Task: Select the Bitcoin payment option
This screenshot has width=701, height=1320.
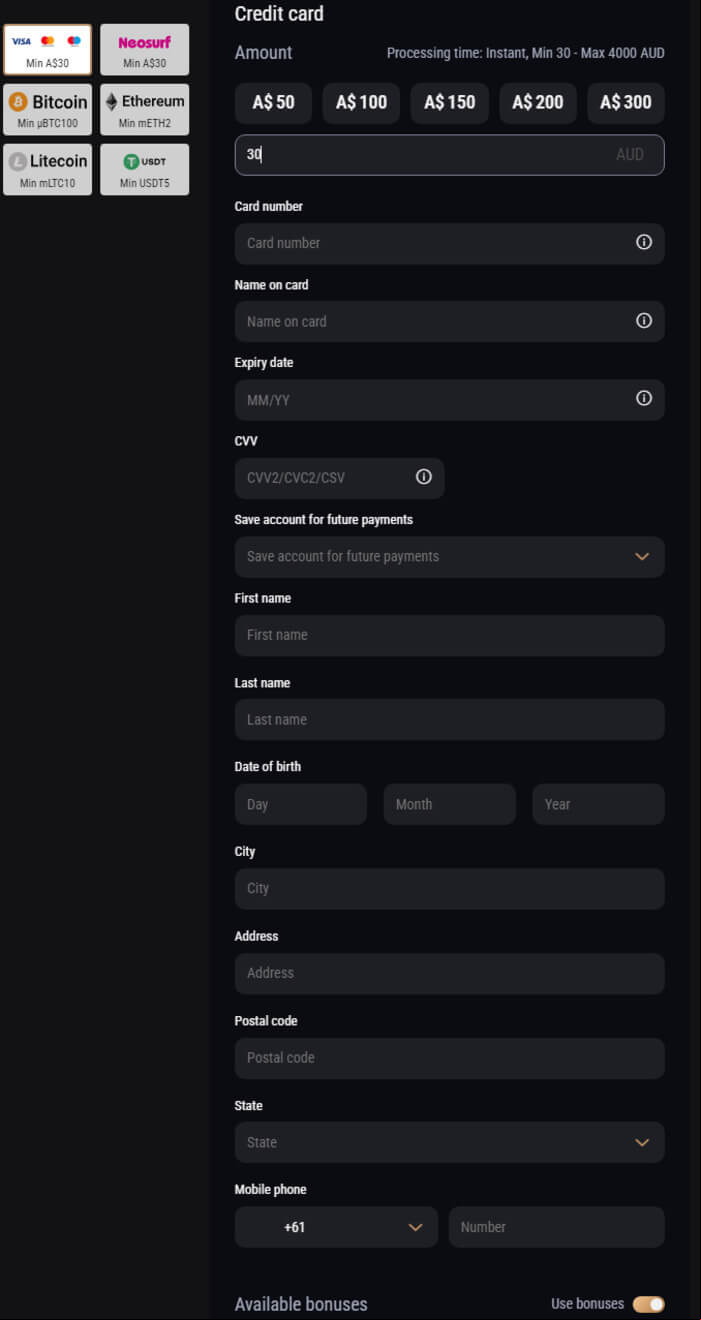Action: point(47,110)
